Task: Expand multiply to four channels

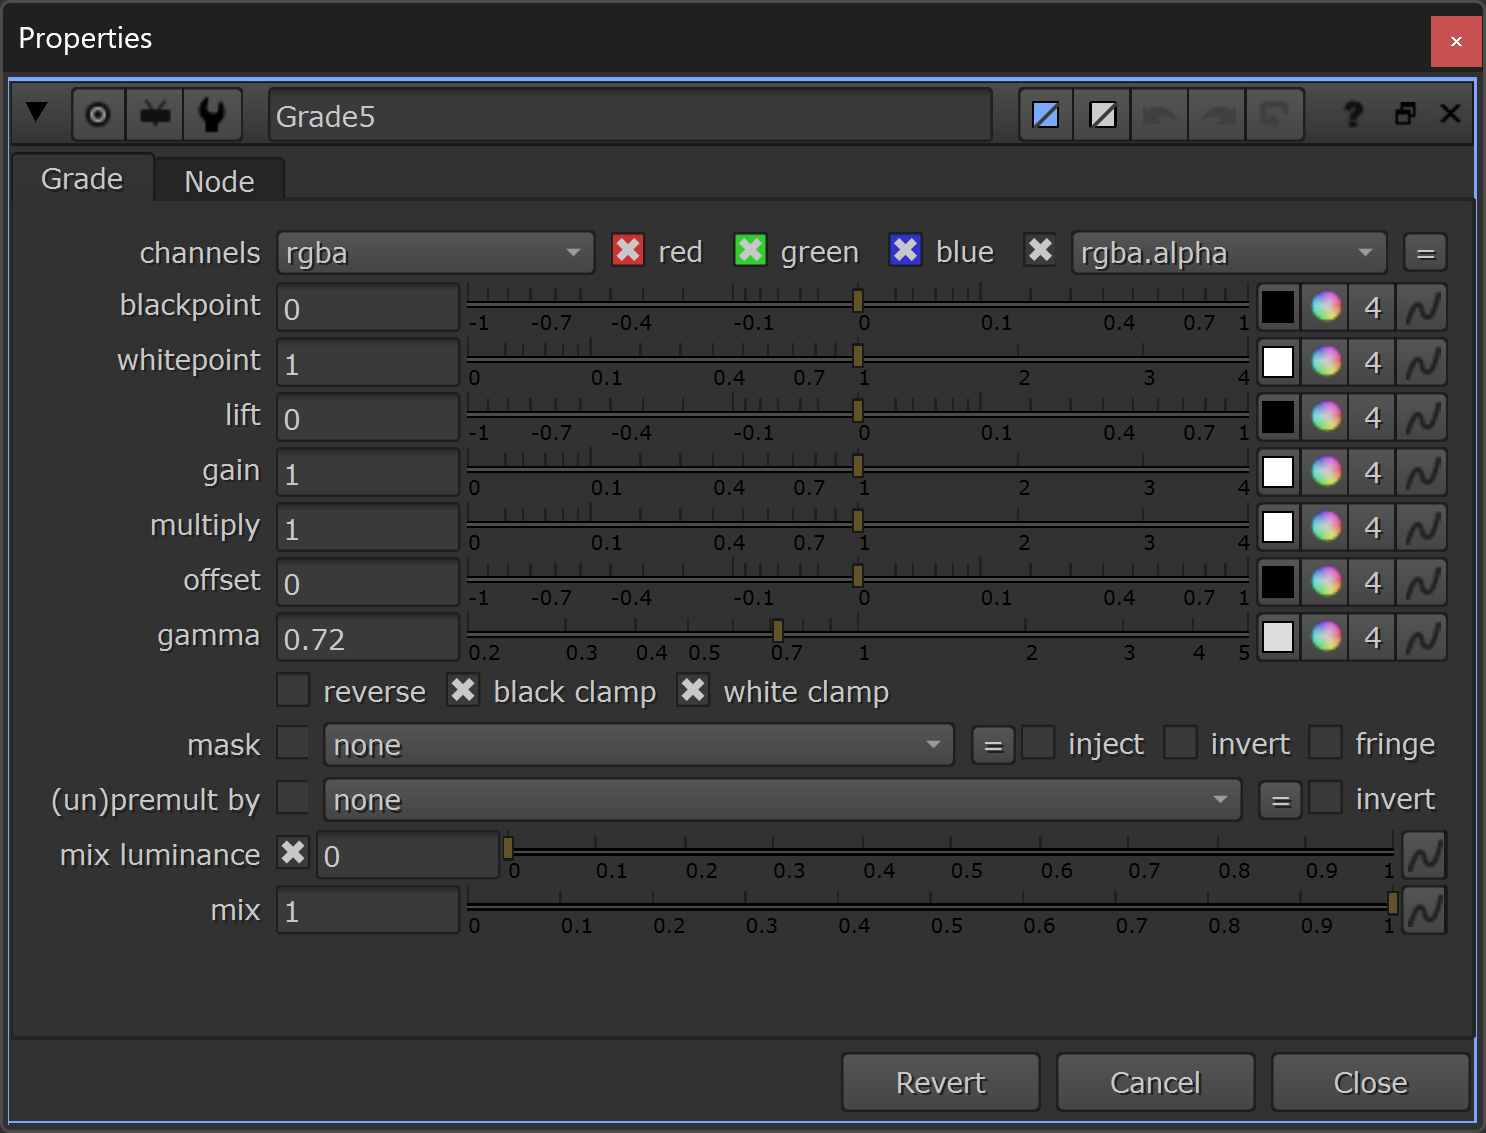Action: [1373, 527]
